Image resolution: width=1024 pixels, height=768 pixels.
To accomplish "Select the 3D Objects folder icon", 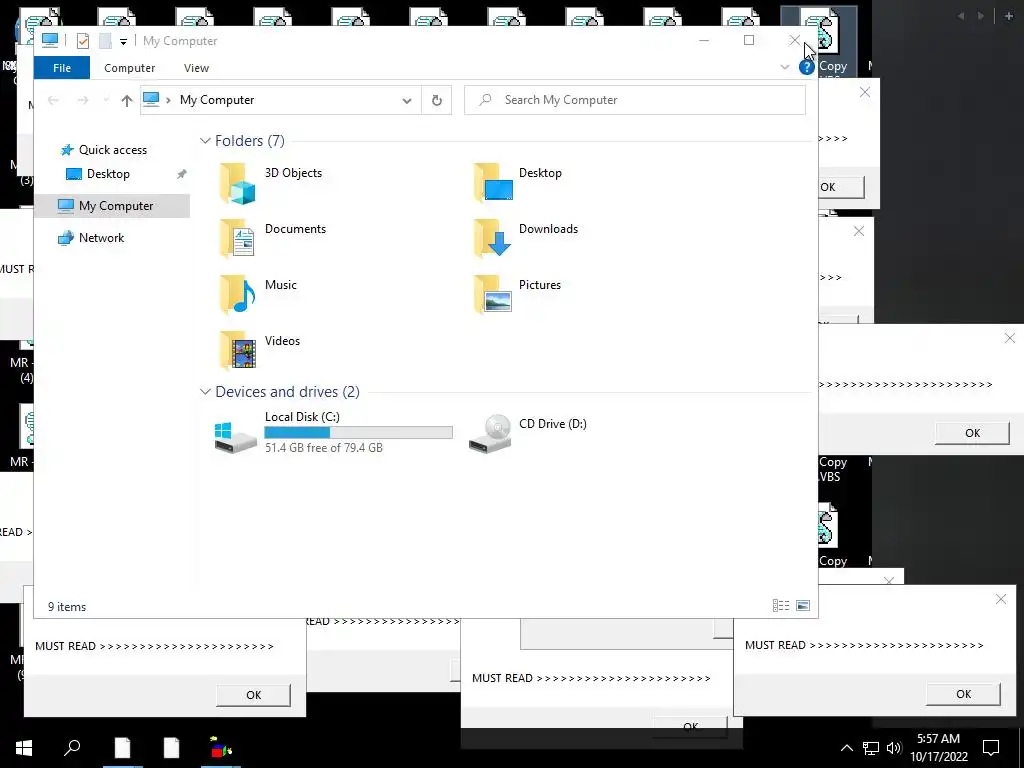I will (x=238, y=184).
